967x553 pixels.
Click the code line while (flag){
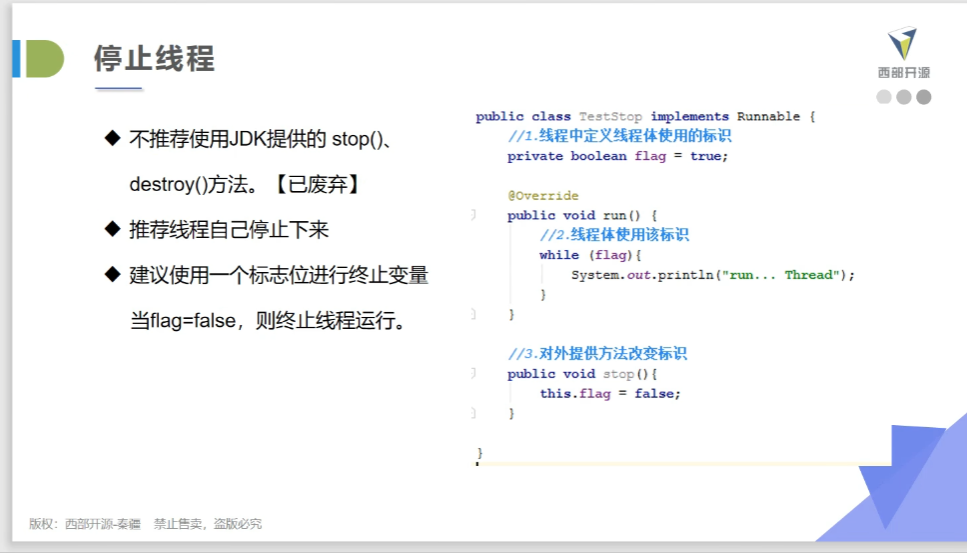tap(590, 255)
